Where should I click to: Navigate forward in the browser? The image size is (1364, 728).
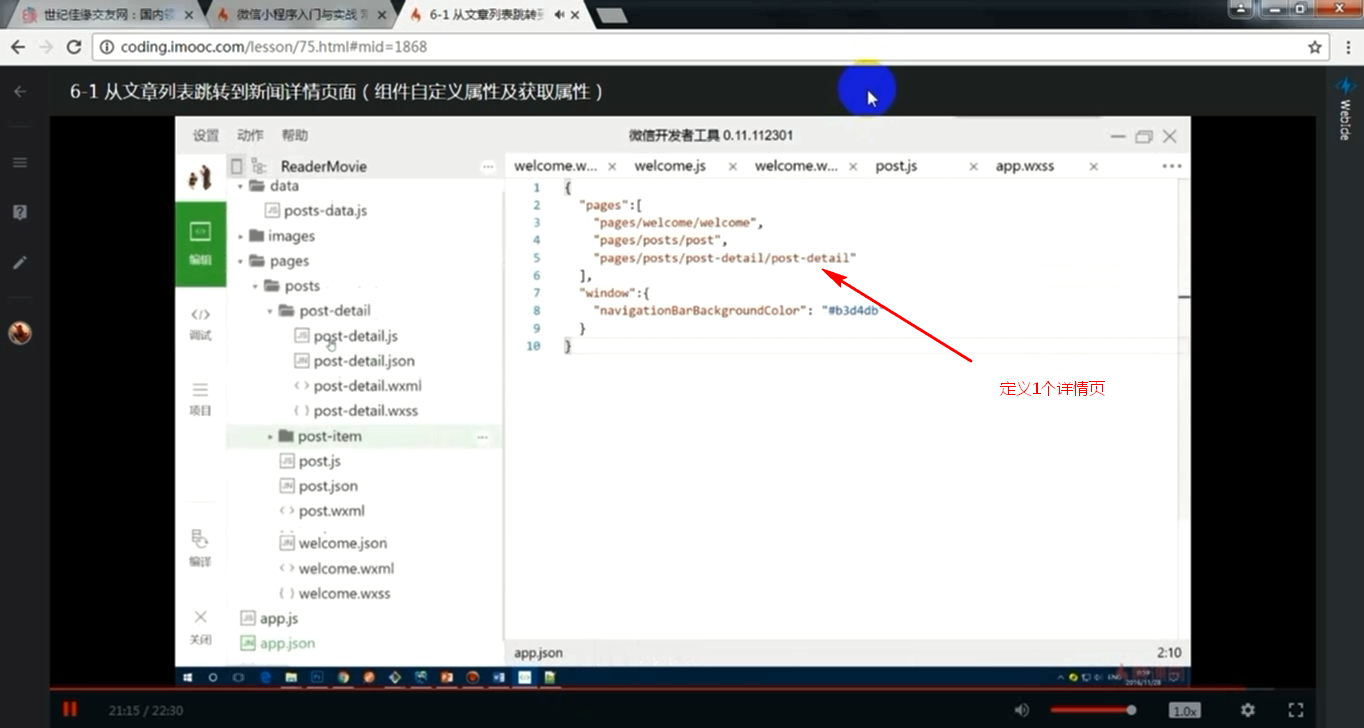tap(45, 47)
